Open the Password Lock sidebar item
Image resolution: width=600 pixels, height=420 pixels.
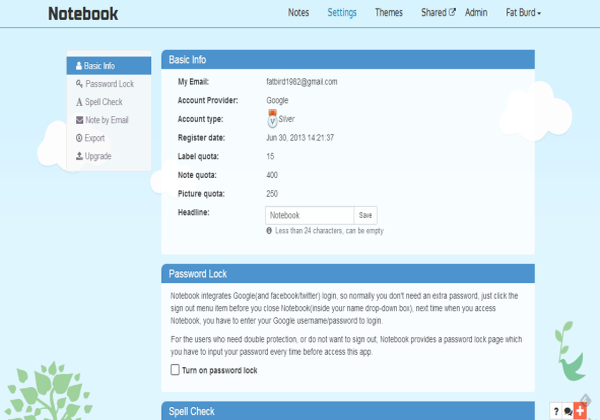[109, 84]
